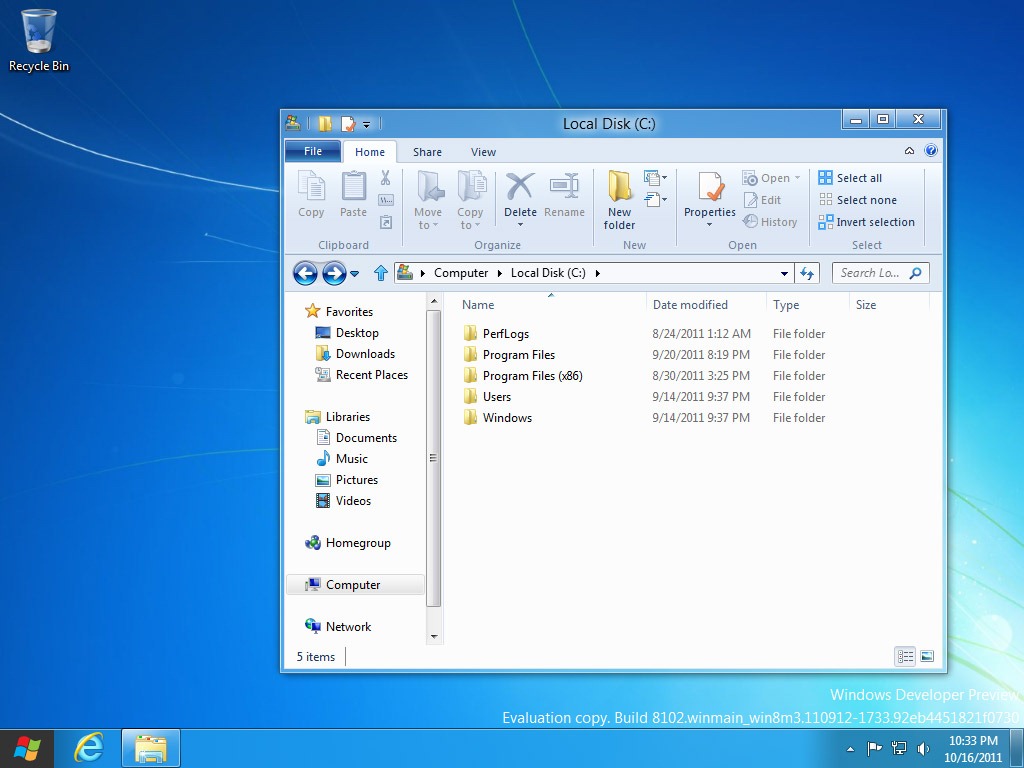Minimize the ribbon with the chevron
The image size is (1024, 768).
point(909,152)
